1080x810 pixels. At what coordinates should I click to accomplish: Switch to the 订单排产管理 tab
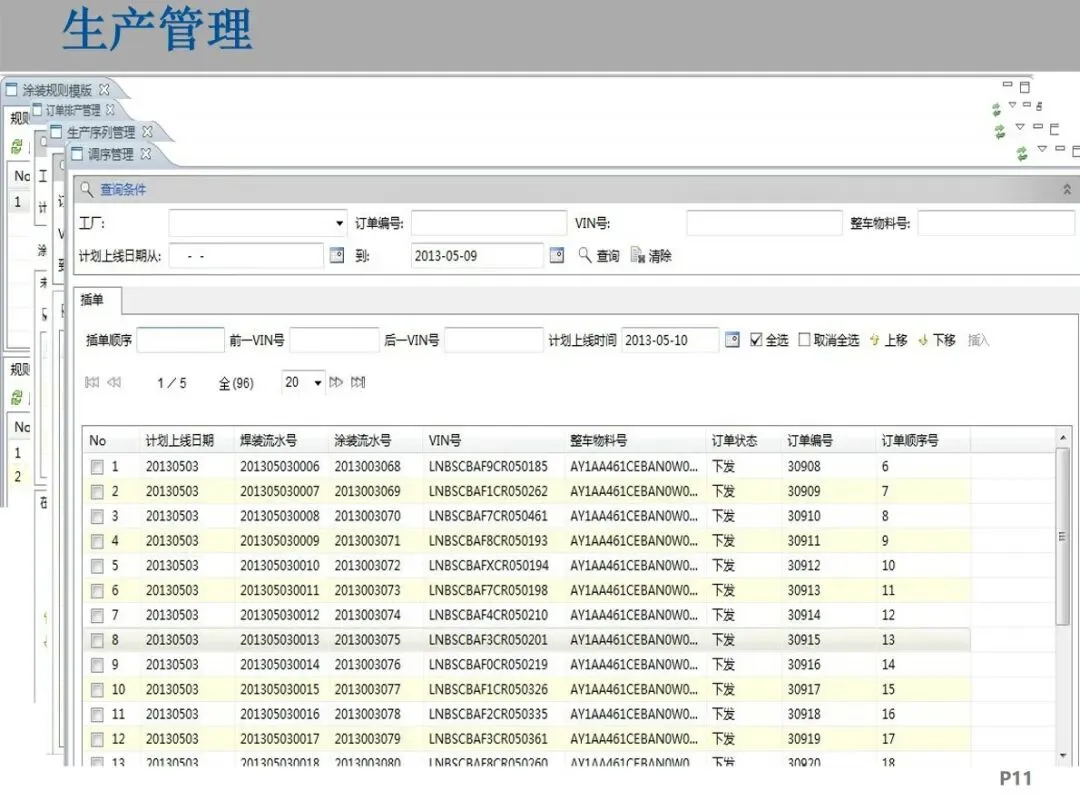72,110
